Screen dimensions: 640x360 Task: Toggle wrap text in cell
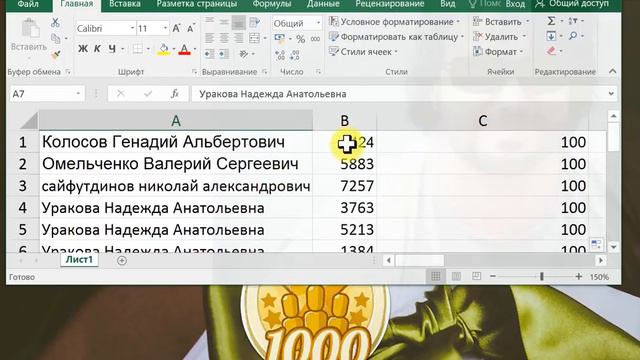pyautogui.click(x=254, y=22)
